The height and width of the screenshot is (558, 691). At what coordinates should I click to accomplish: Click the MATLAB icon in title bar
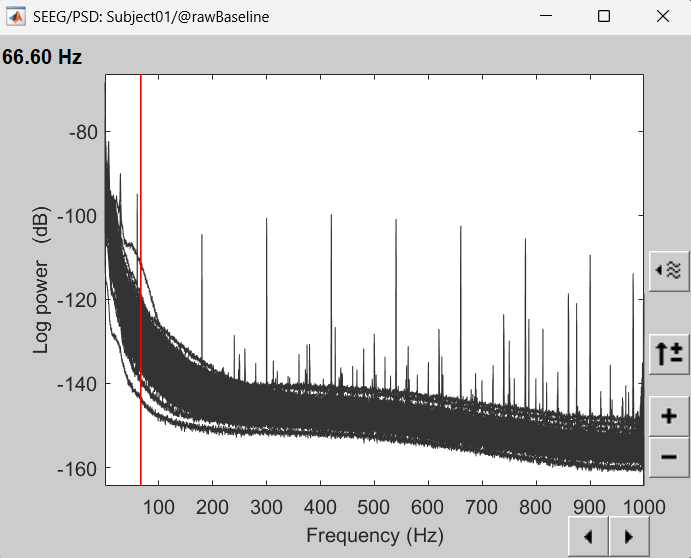(x=17, y=17)
